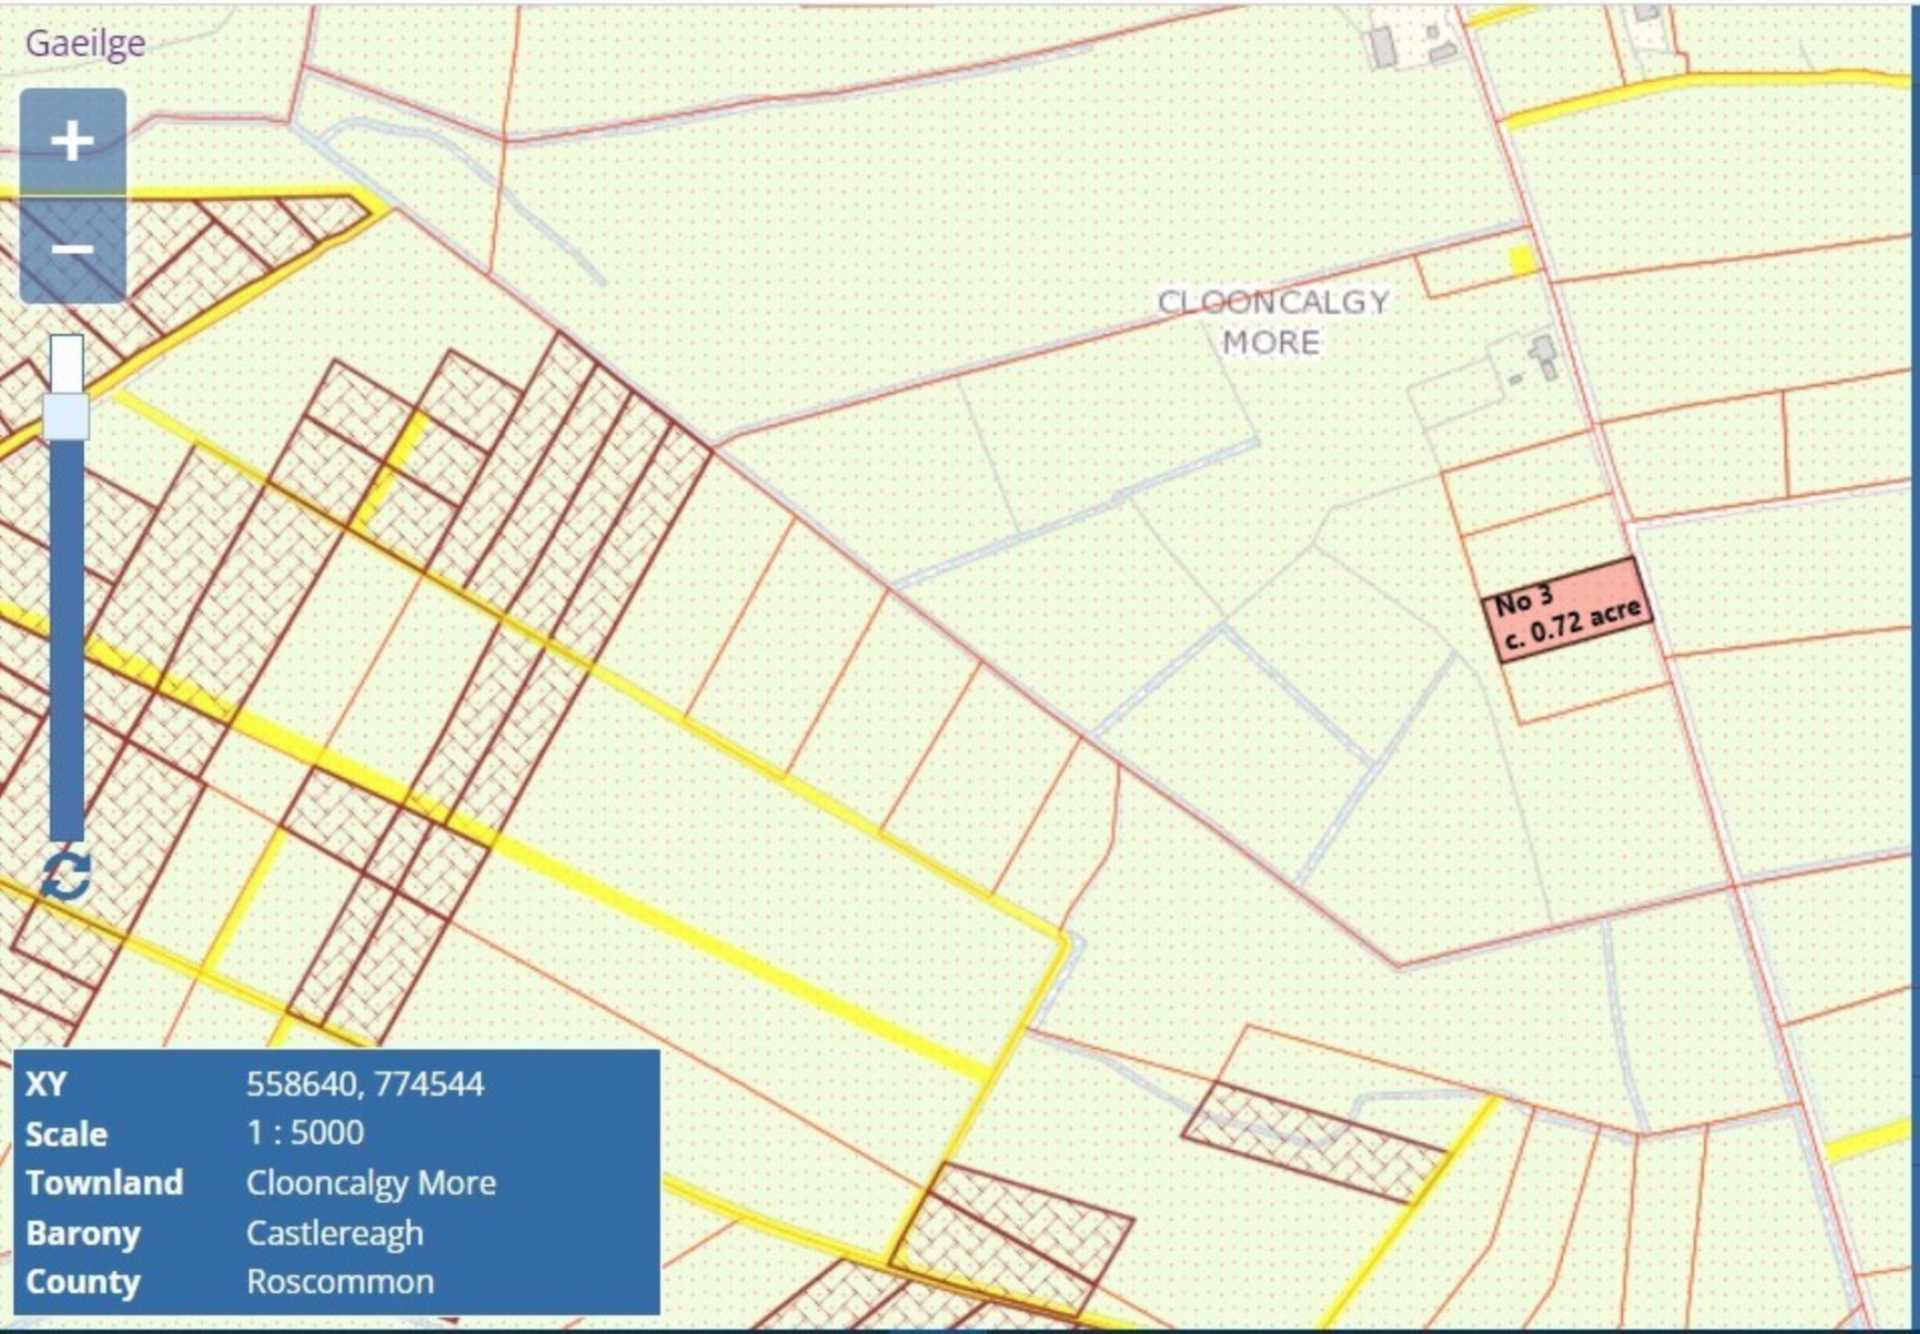Click the zoom out minus button

(x=72, y=248)
